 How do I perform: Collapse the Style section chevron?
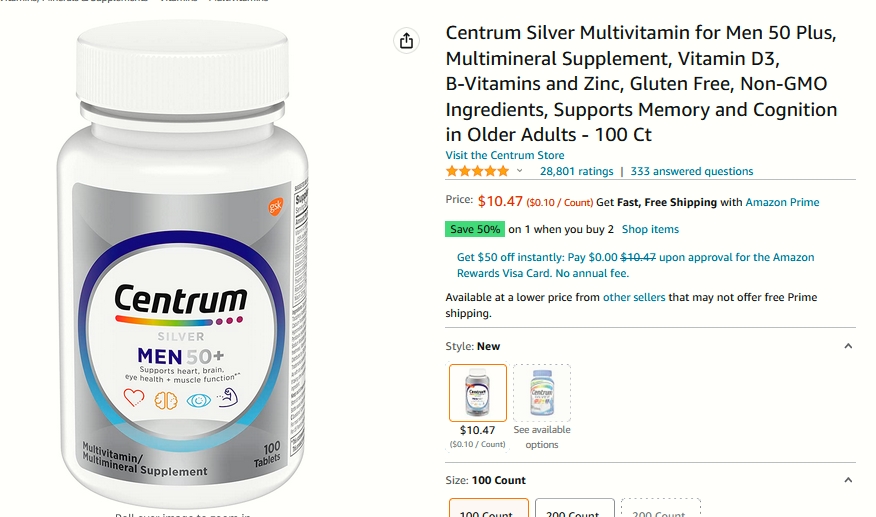tap(848, 346)
